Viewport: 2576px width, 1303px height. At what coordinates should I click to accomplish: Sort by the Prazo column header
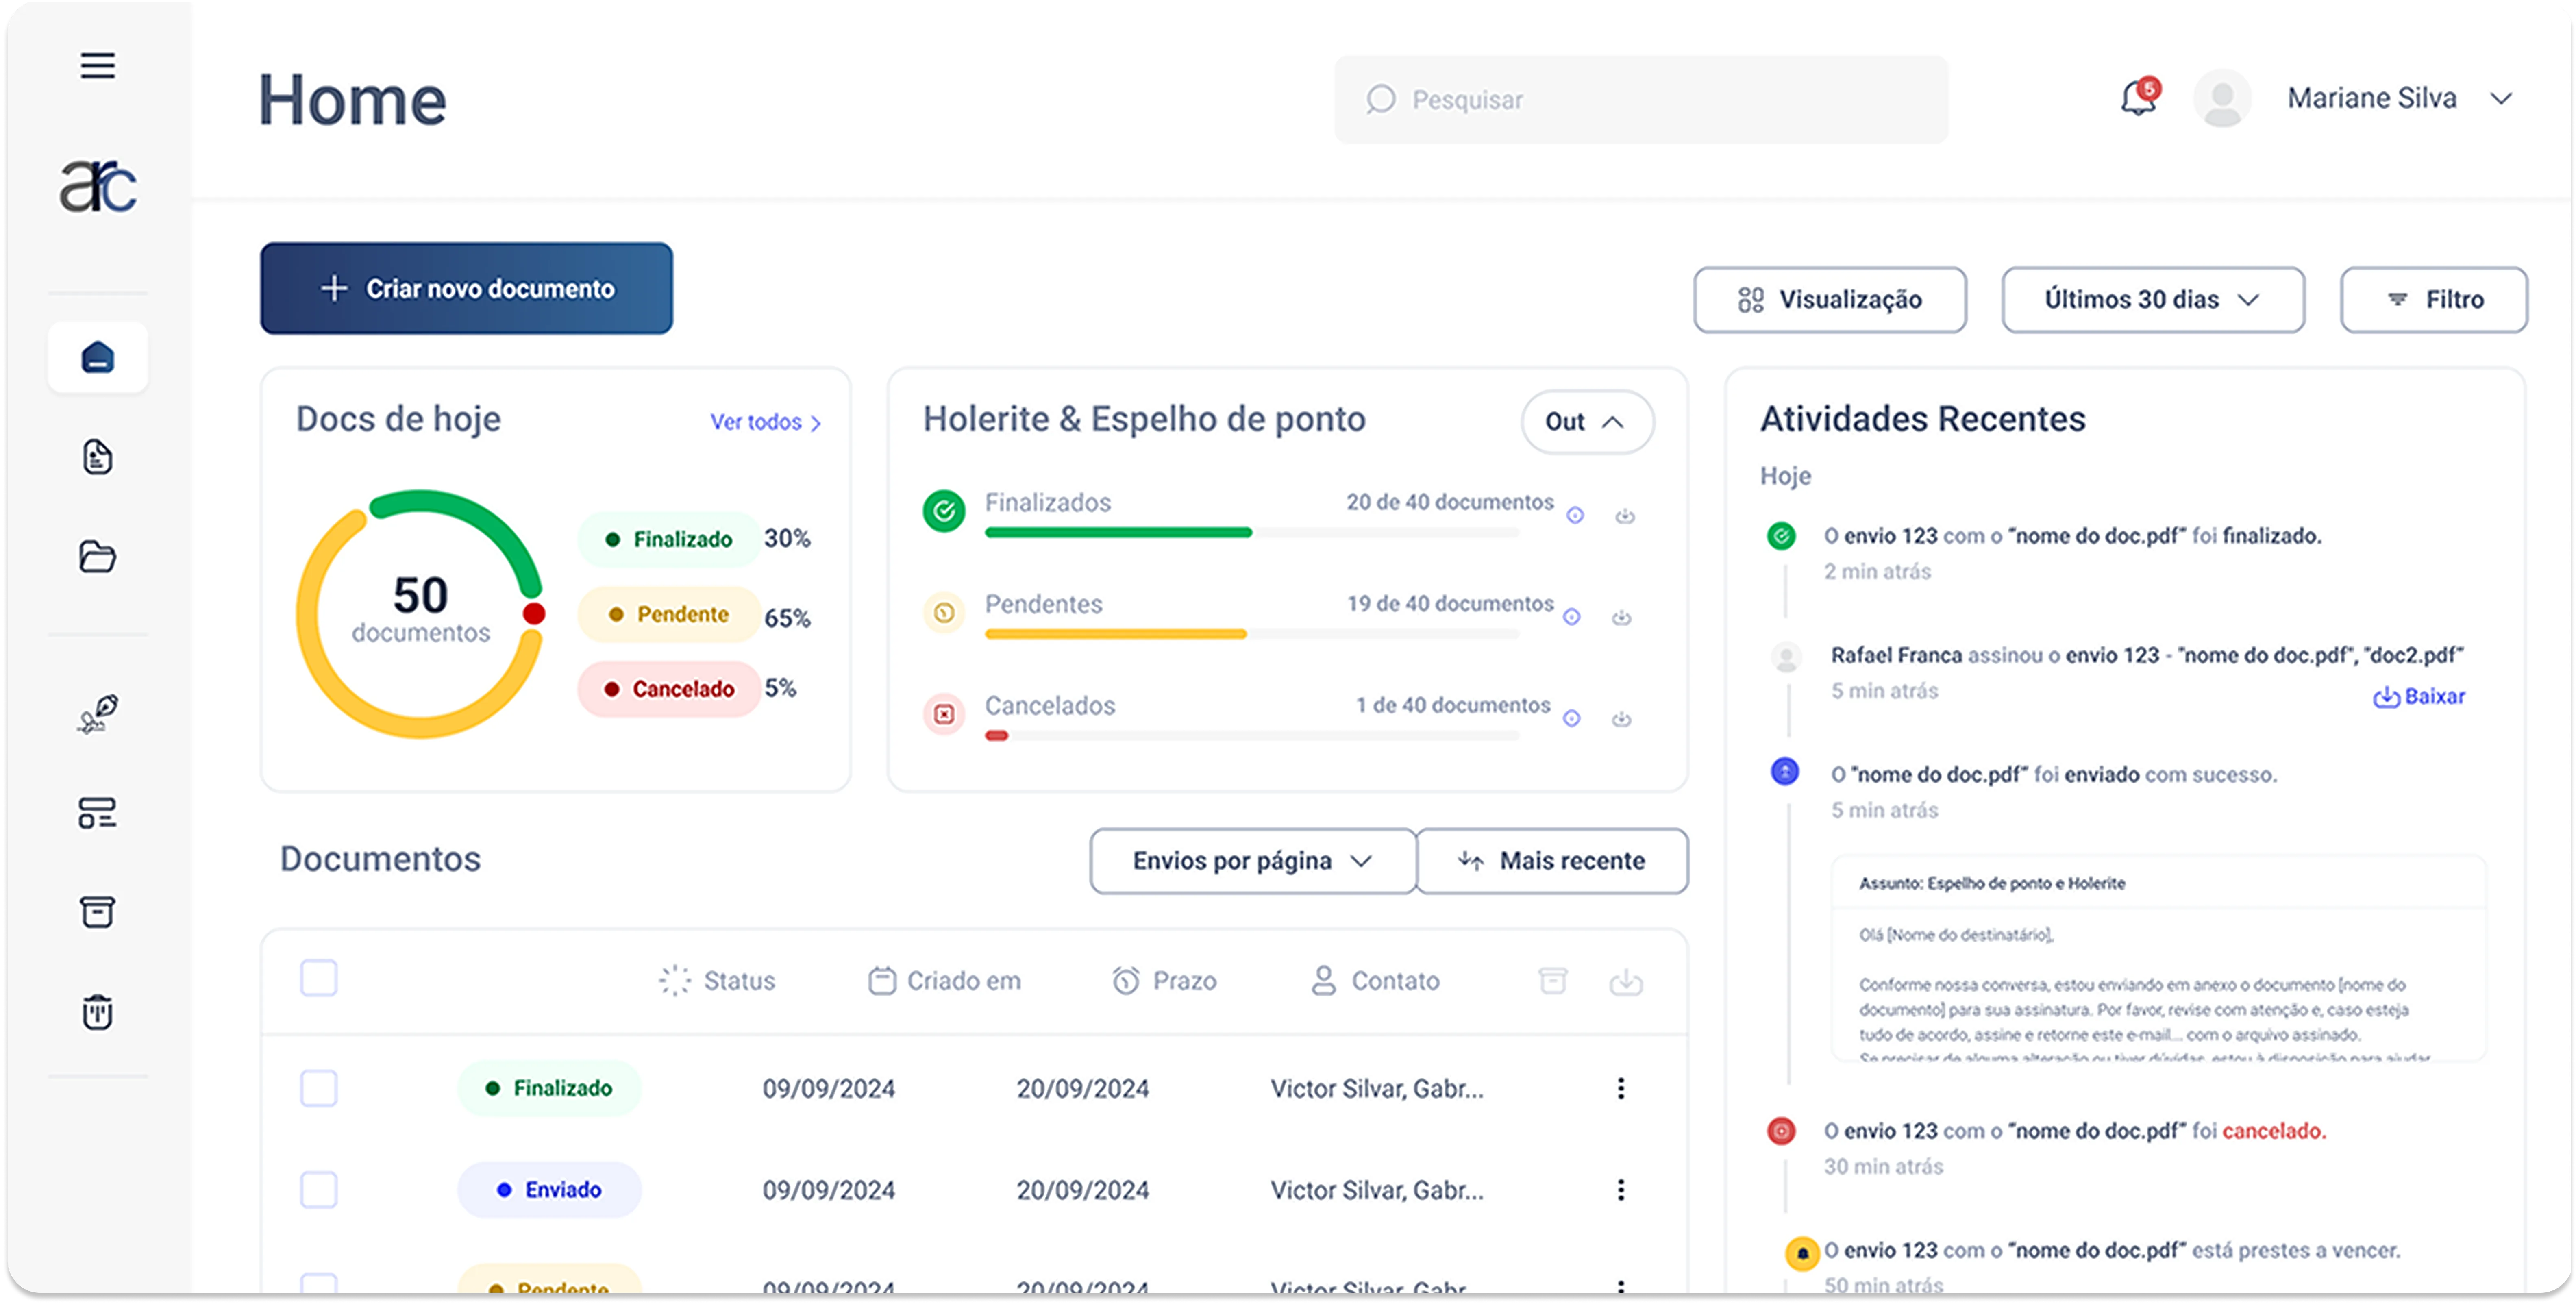(x=1164, y=981)
